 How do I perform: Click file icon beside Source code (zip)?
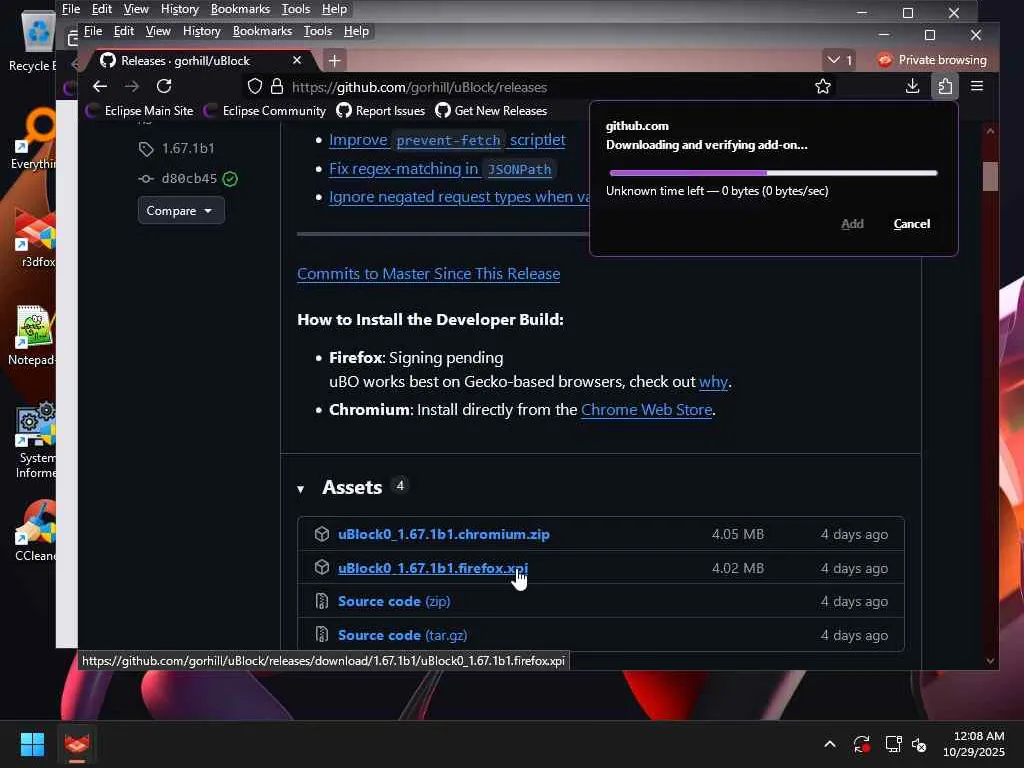321,601
